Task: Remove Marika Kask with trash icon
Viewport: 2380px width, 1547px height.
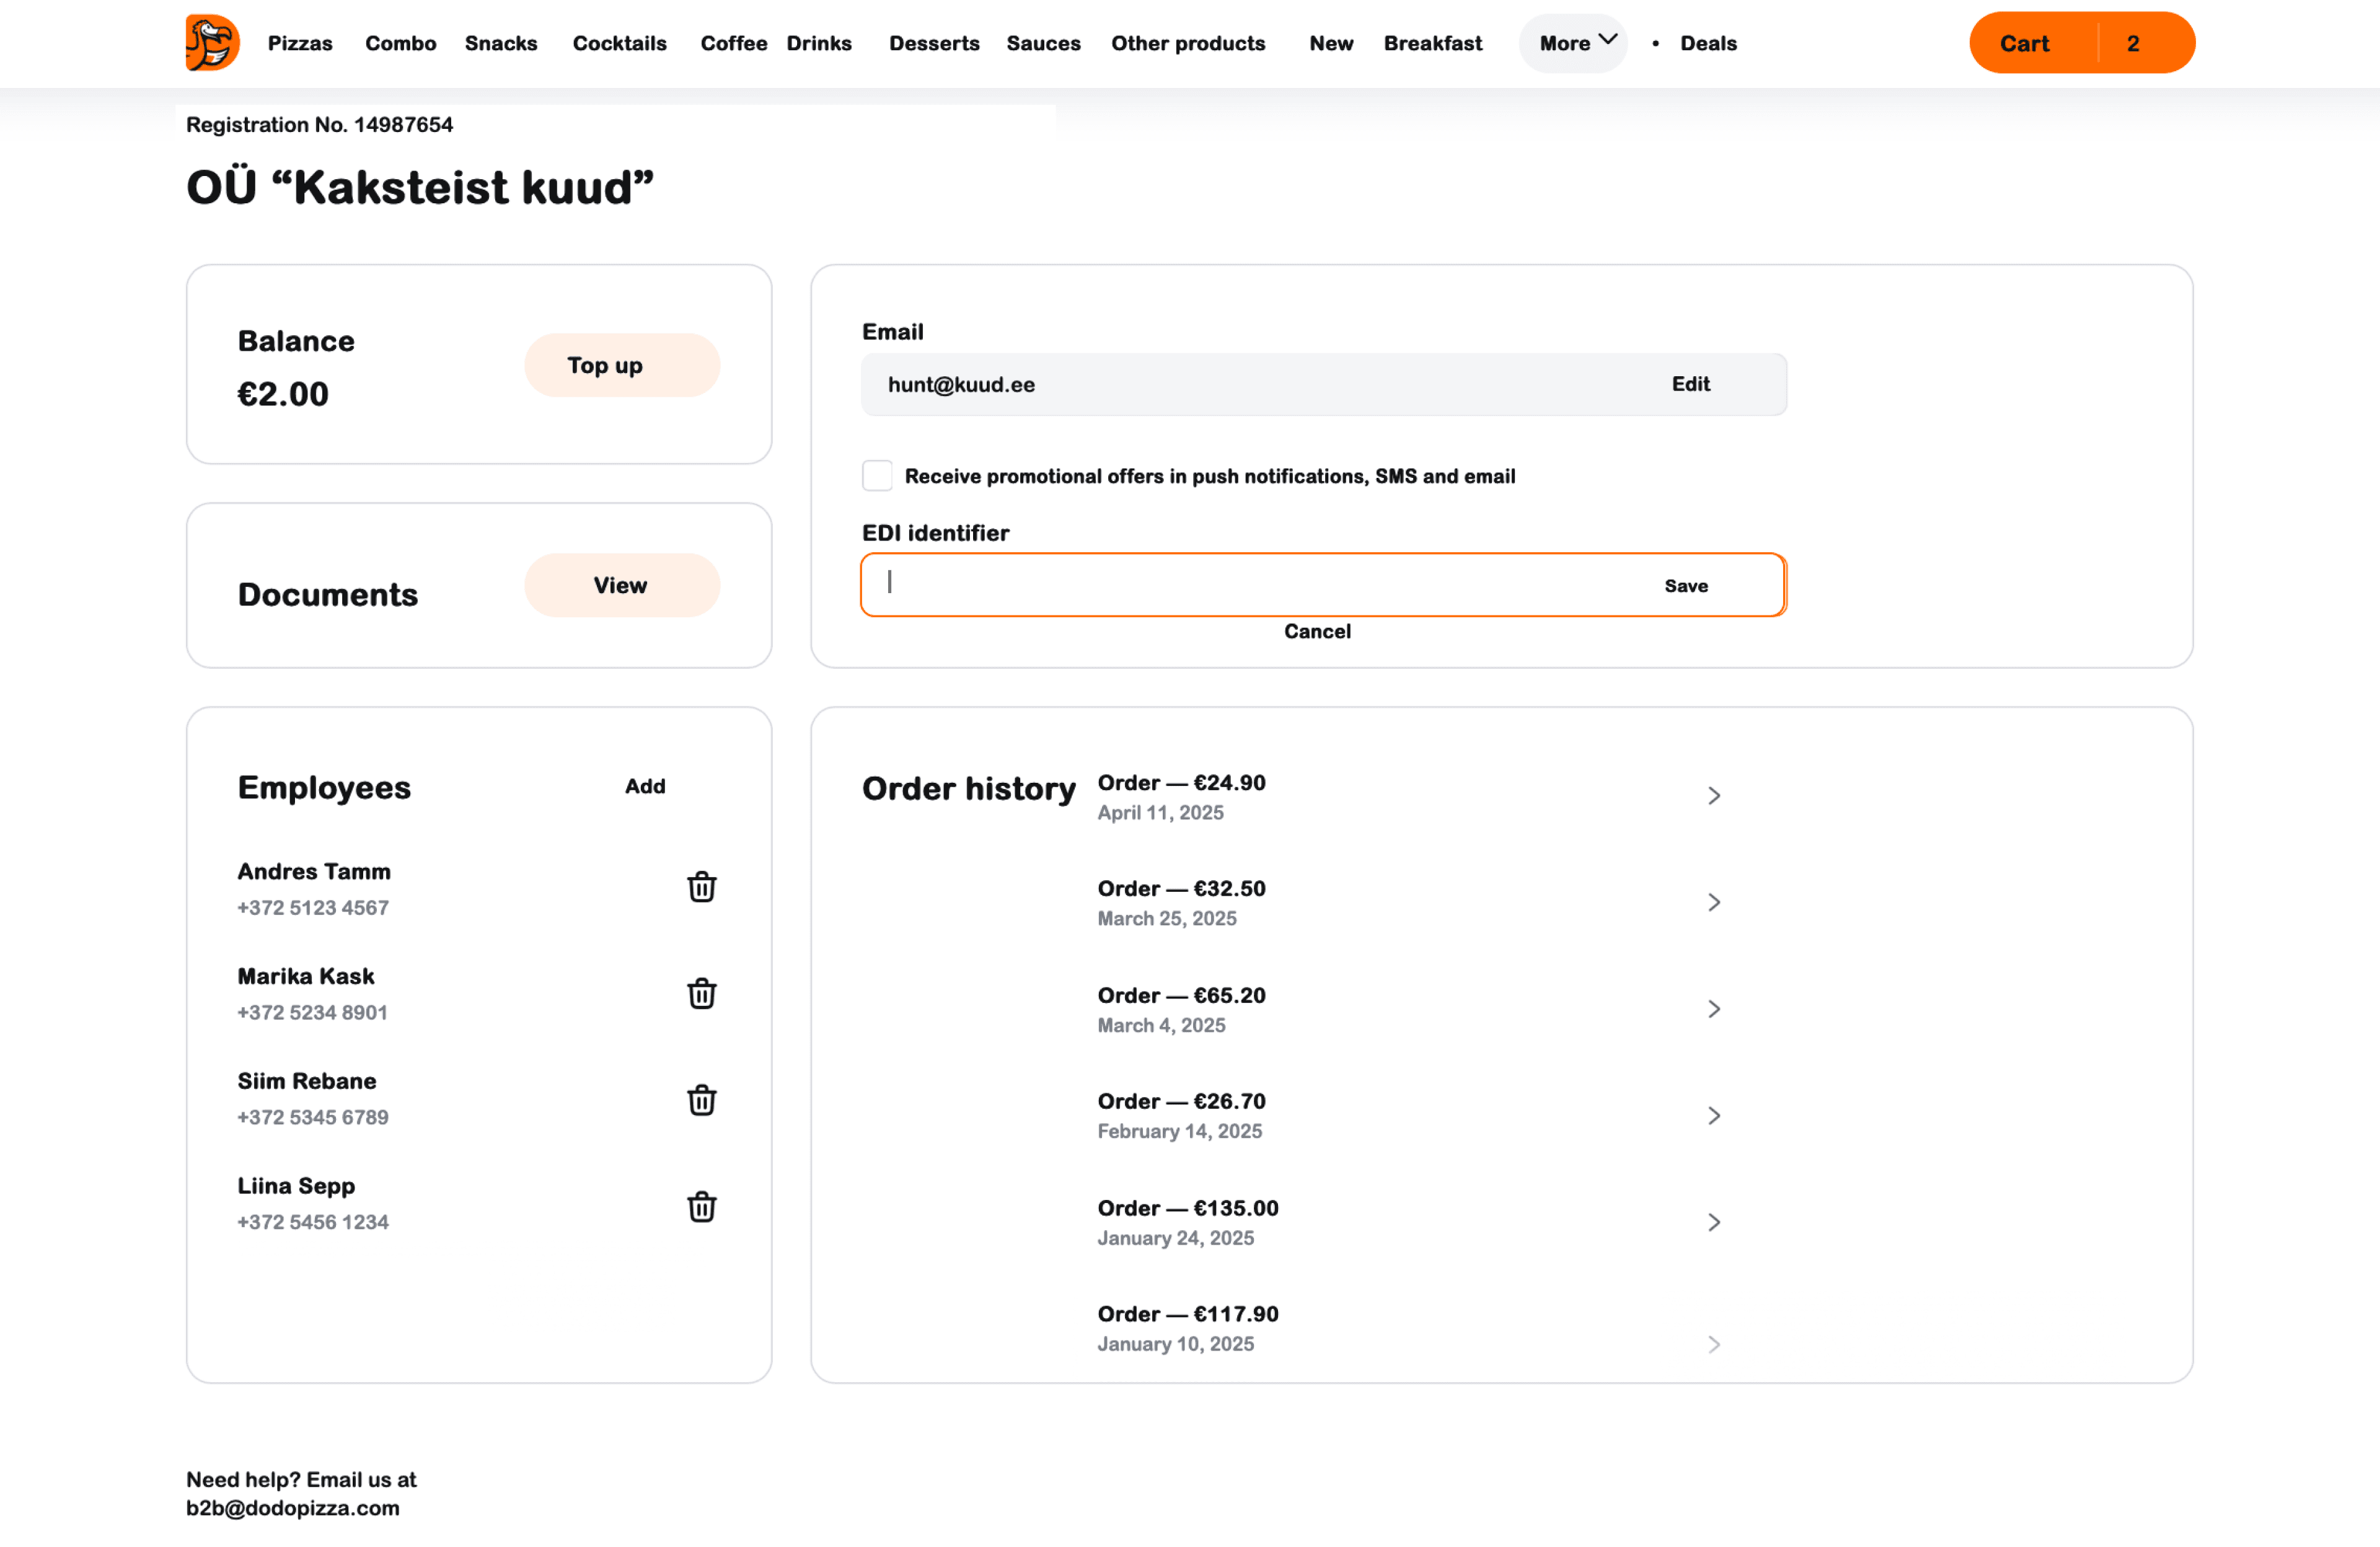Action: tap(701, 993)
